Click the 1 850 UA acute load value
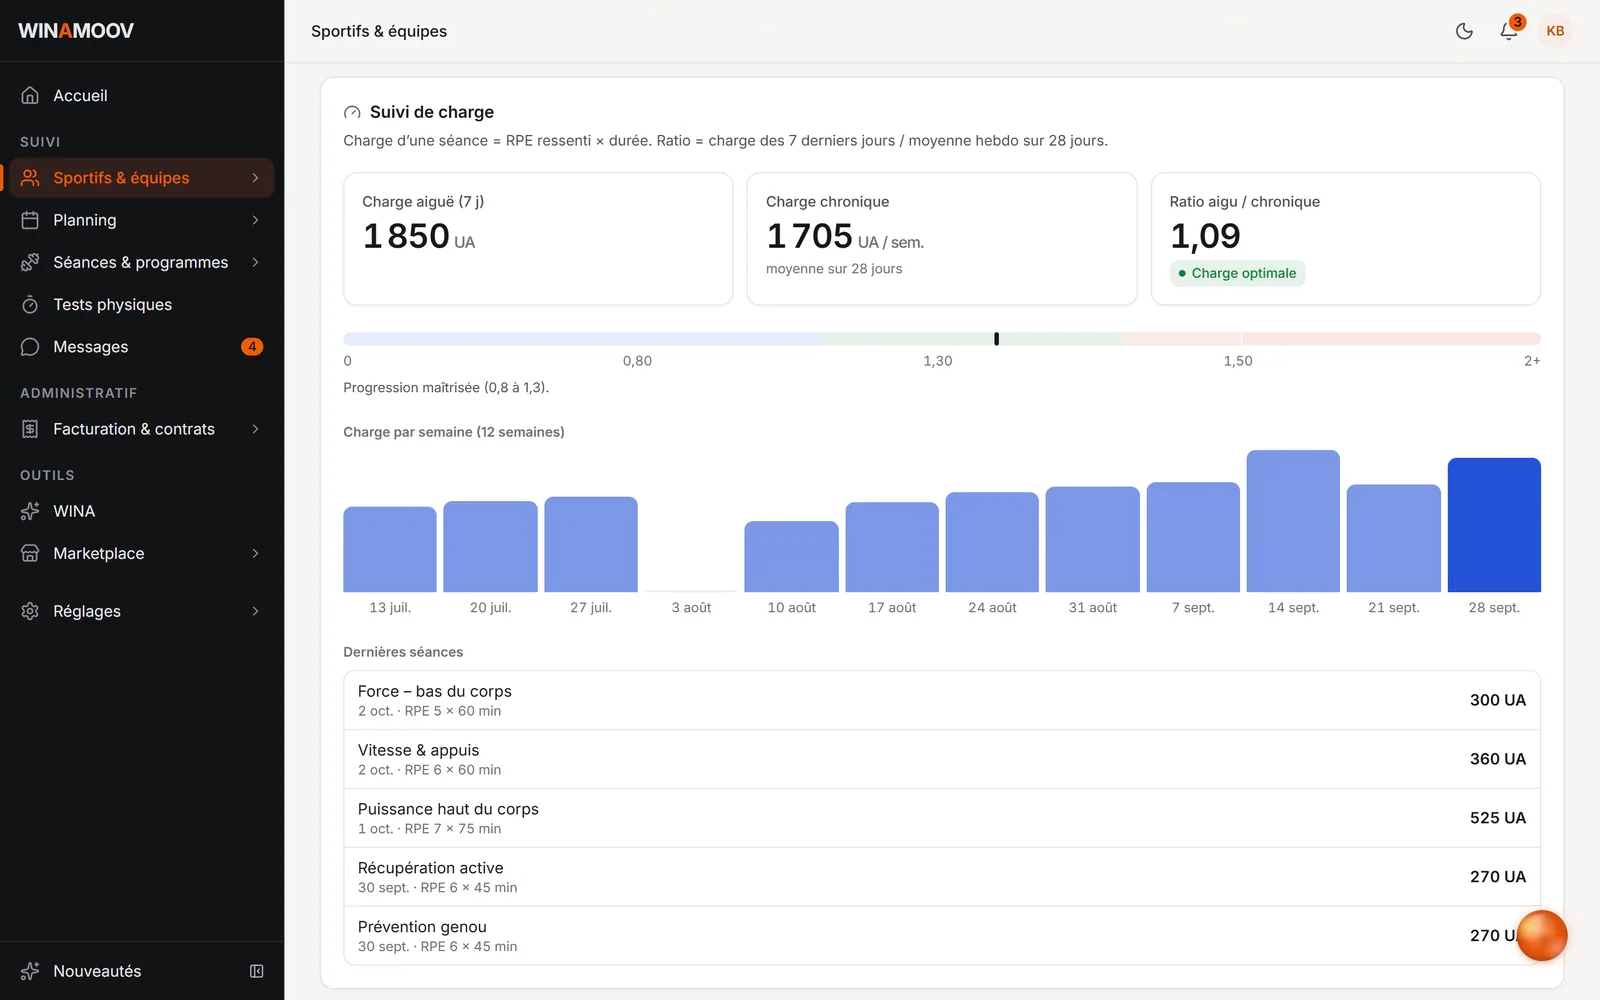 [419, 236]
